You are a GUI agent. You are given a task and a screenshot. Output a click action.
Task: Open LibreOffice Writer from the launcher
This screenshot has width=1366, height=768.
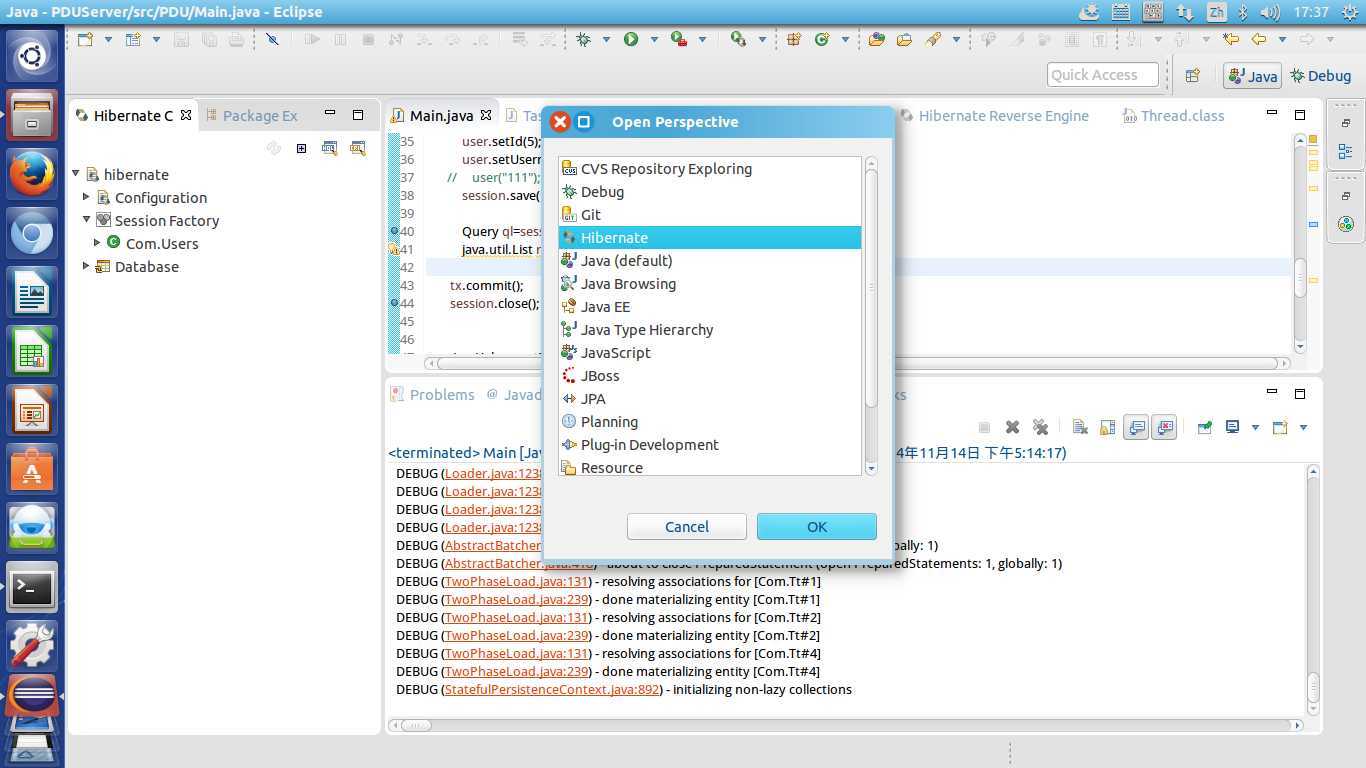point(32,294)
